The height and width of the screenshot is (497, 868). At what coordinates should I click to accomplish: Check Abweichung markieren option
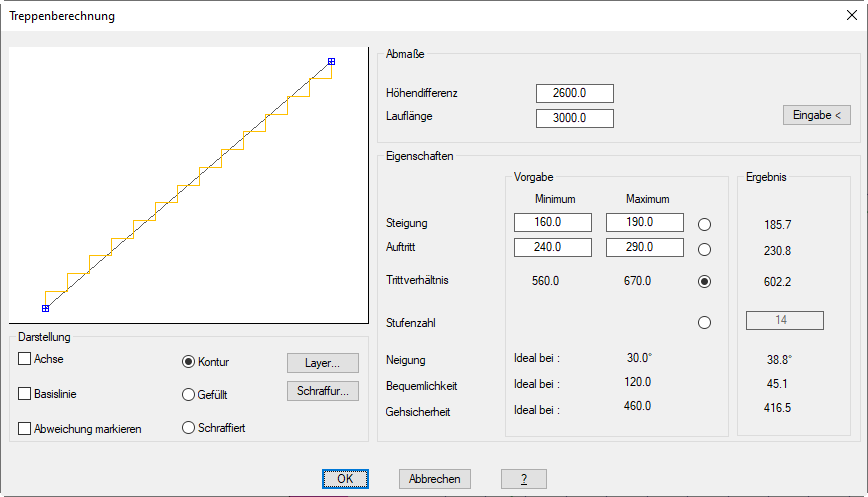(25, 428)
